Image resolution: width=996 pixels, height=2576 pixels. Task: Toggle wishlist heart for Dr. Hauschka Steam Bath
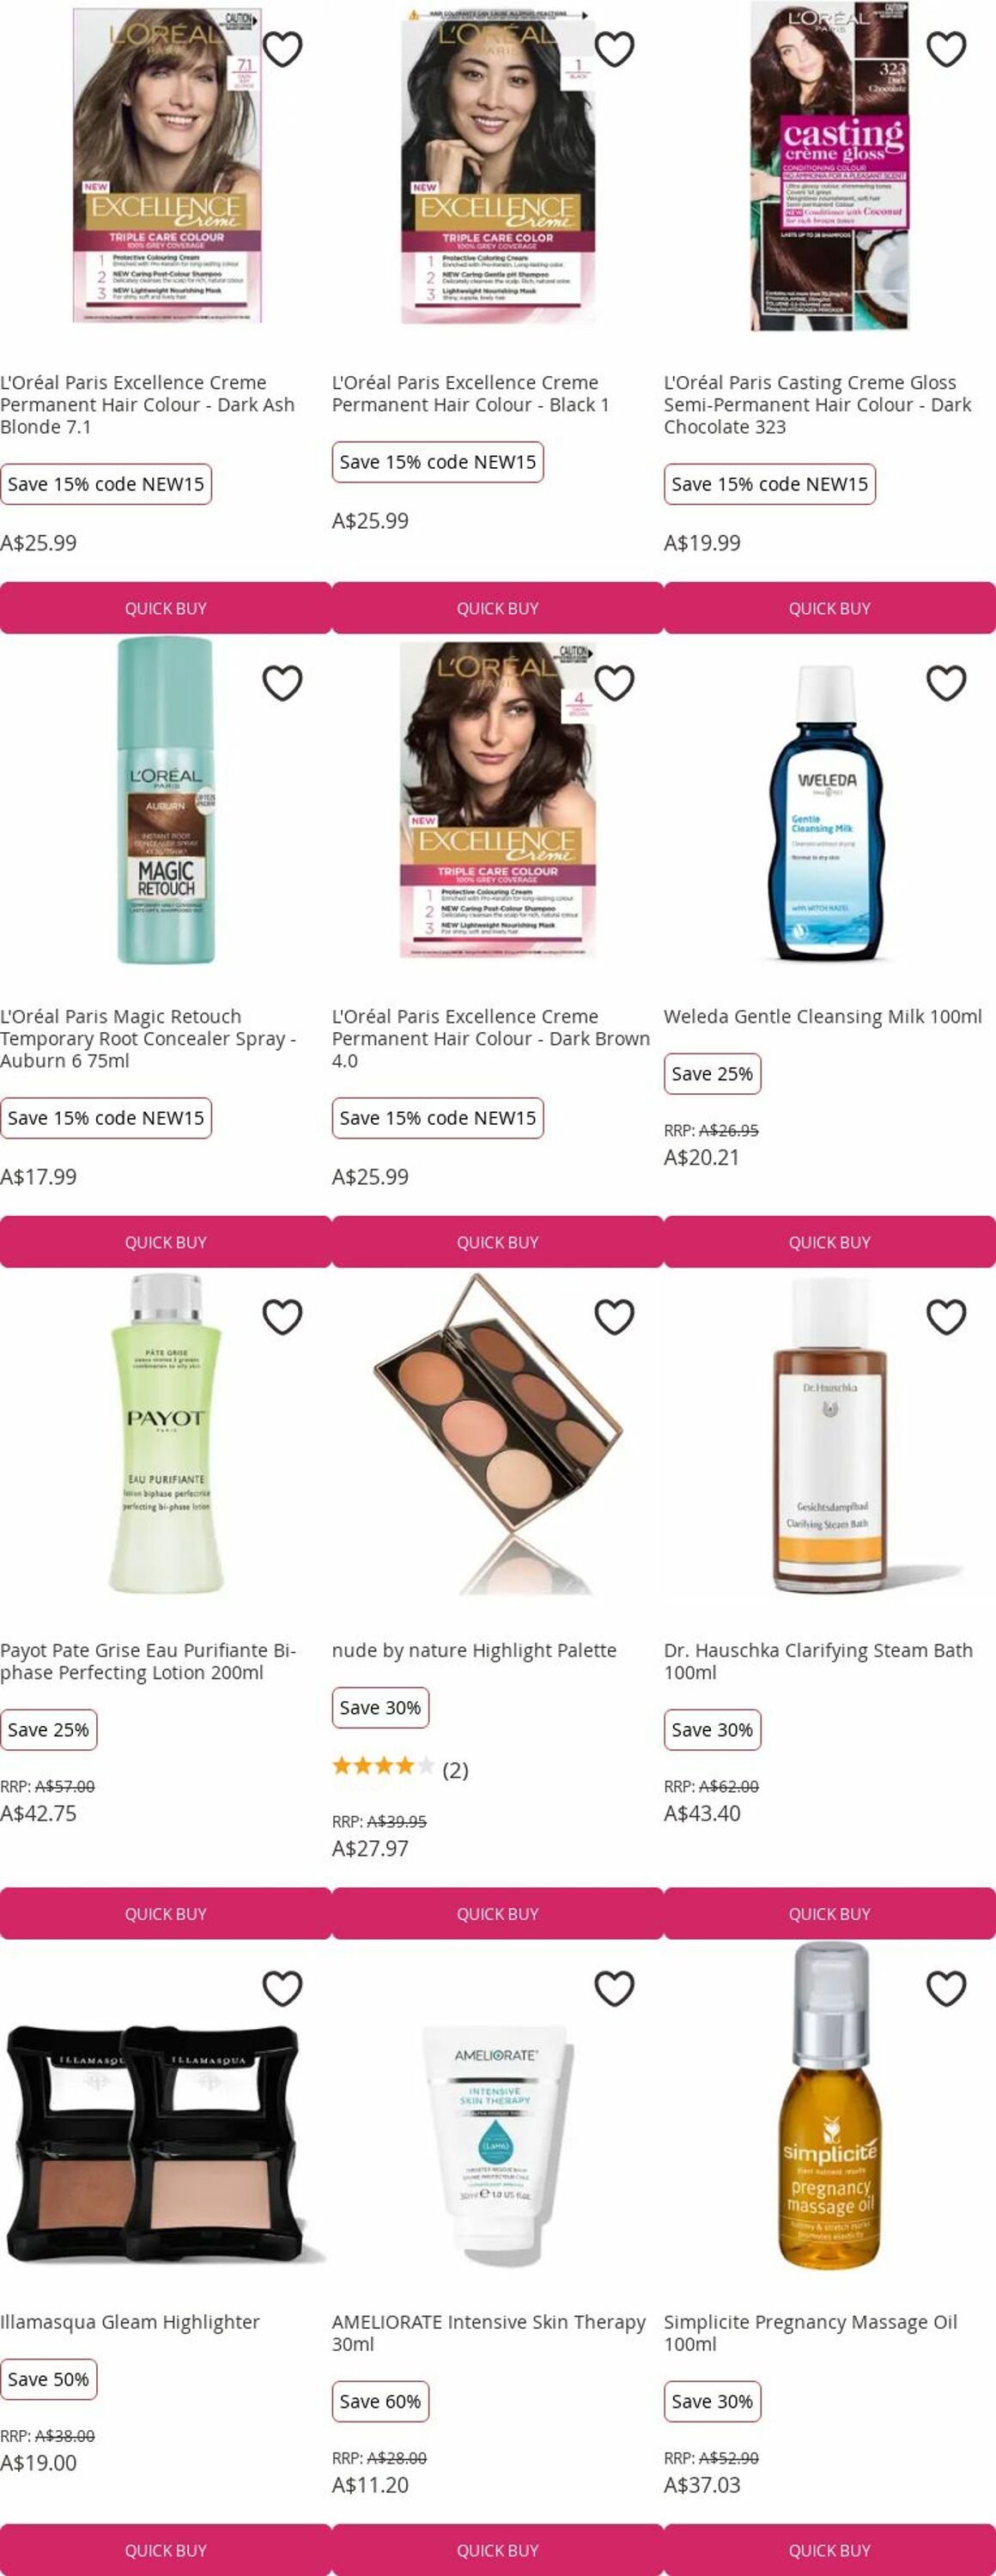946,1317
